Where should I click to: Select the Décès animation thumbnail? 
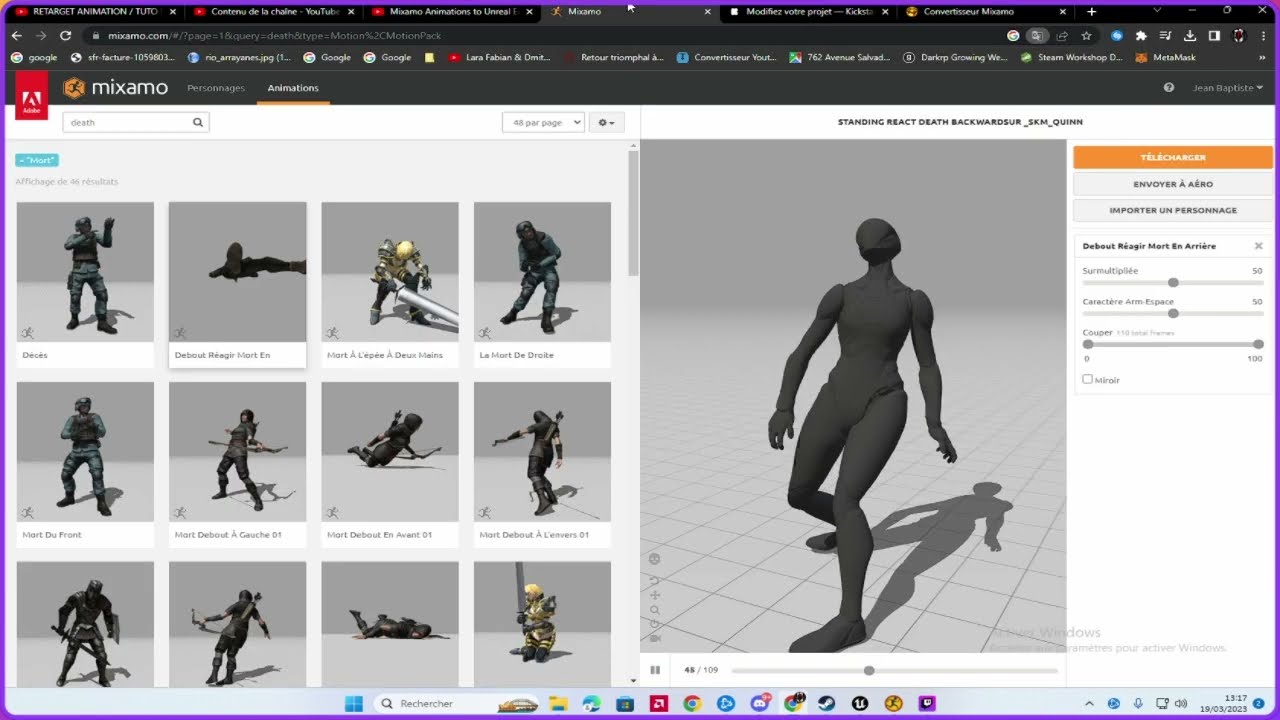(85, 272)
